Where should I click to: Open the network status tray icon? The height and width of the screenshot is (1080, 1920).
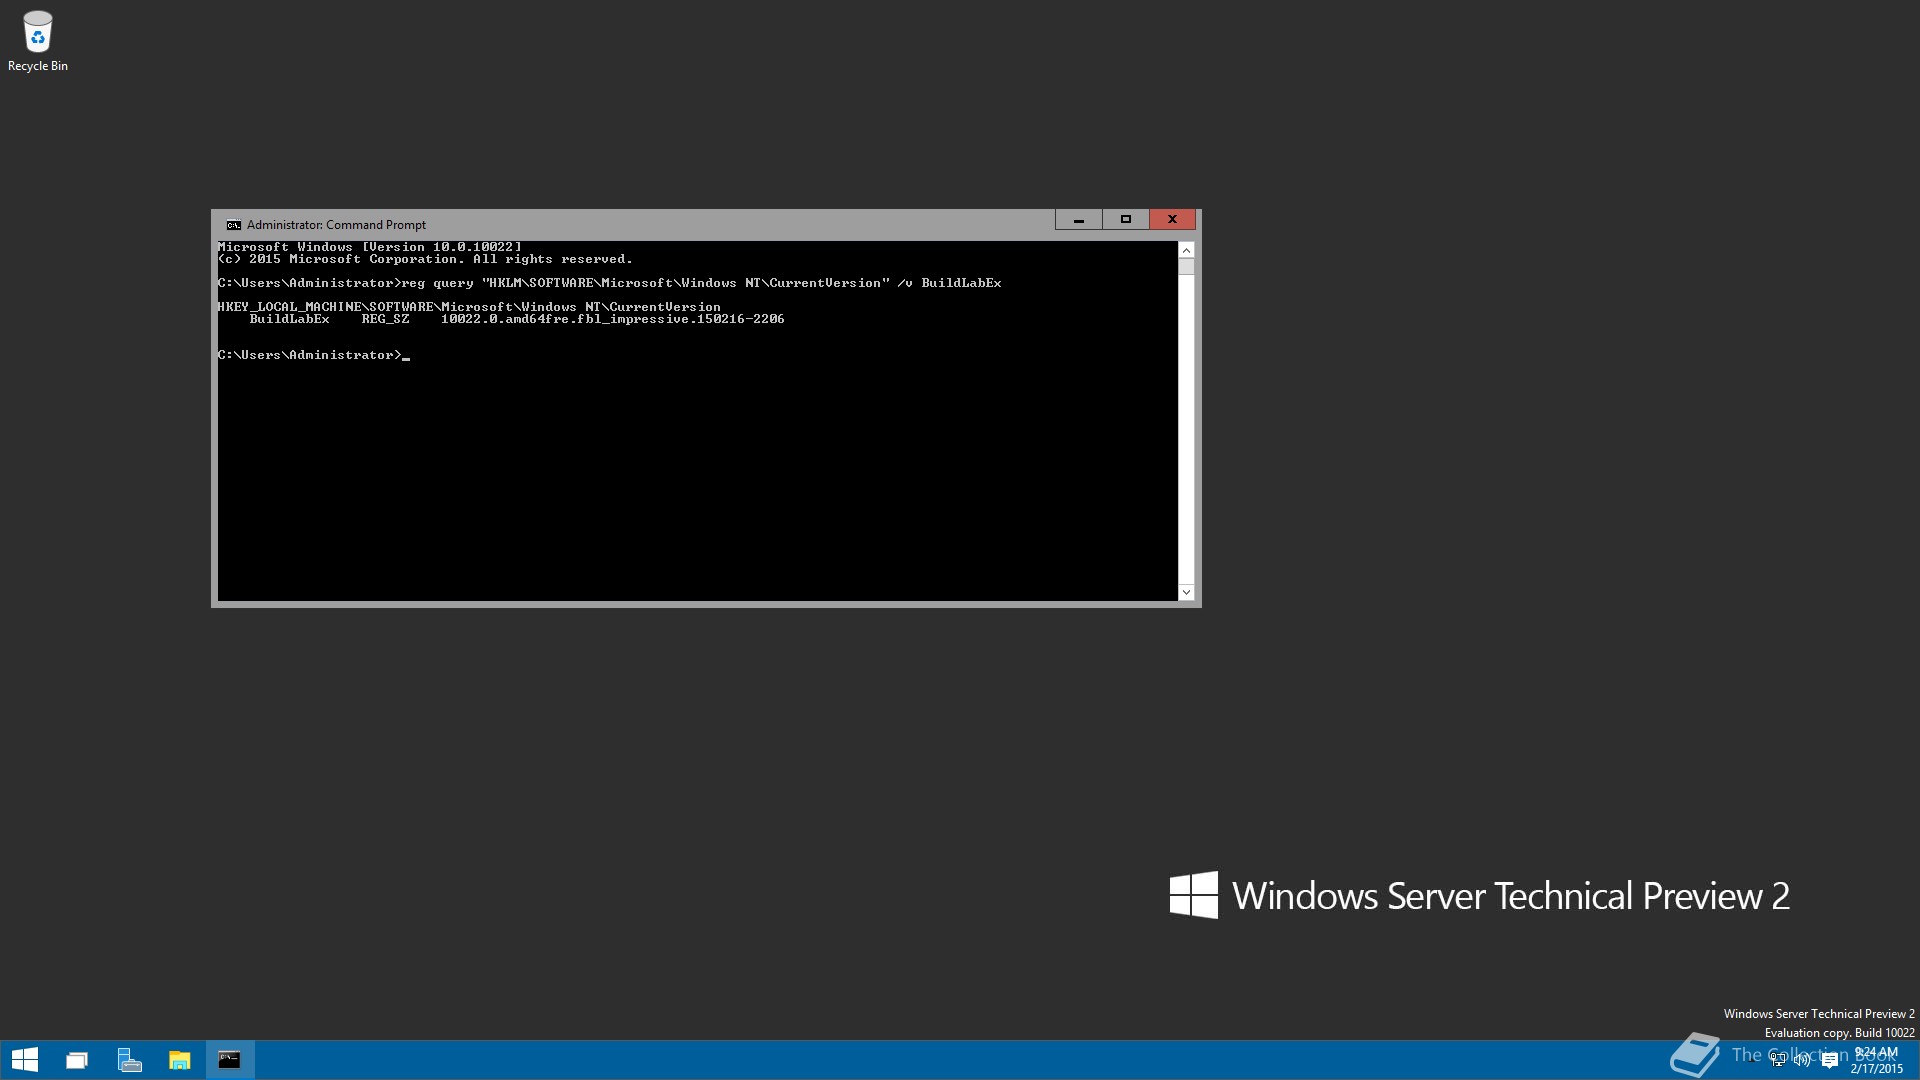(1777, 1060)
